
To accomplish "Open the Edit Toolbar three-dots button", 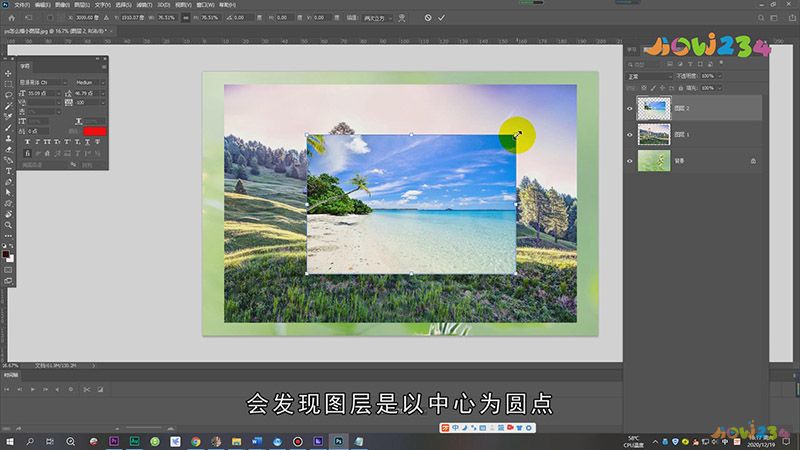I will pos(8,236).
